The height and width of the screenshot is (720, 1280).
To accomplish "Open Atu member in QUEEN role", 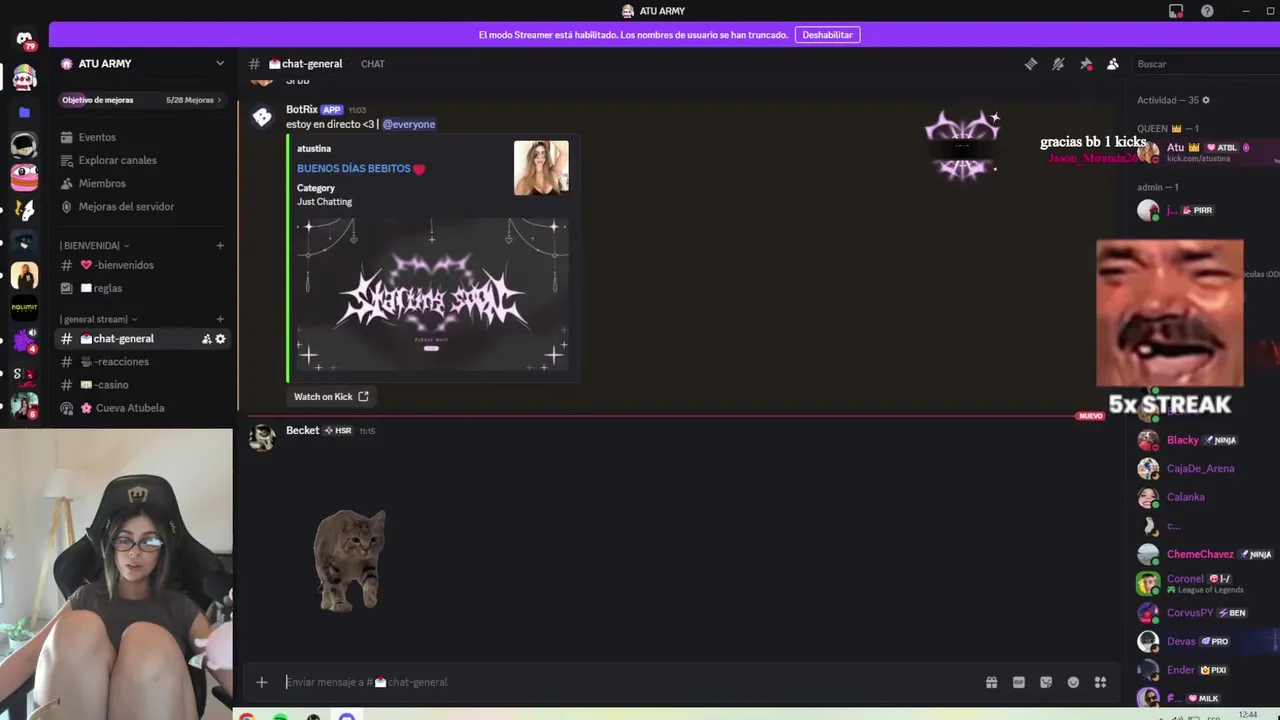I will coord(1206,152).
